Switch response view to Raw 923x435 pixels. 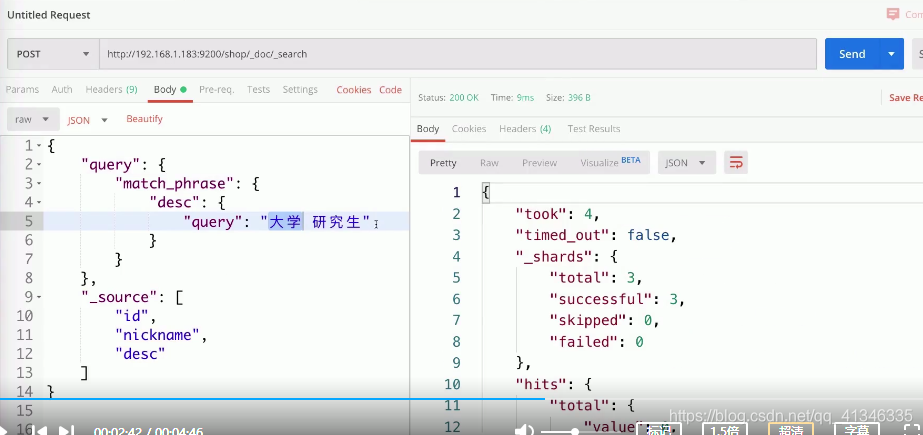coord(489,163)
